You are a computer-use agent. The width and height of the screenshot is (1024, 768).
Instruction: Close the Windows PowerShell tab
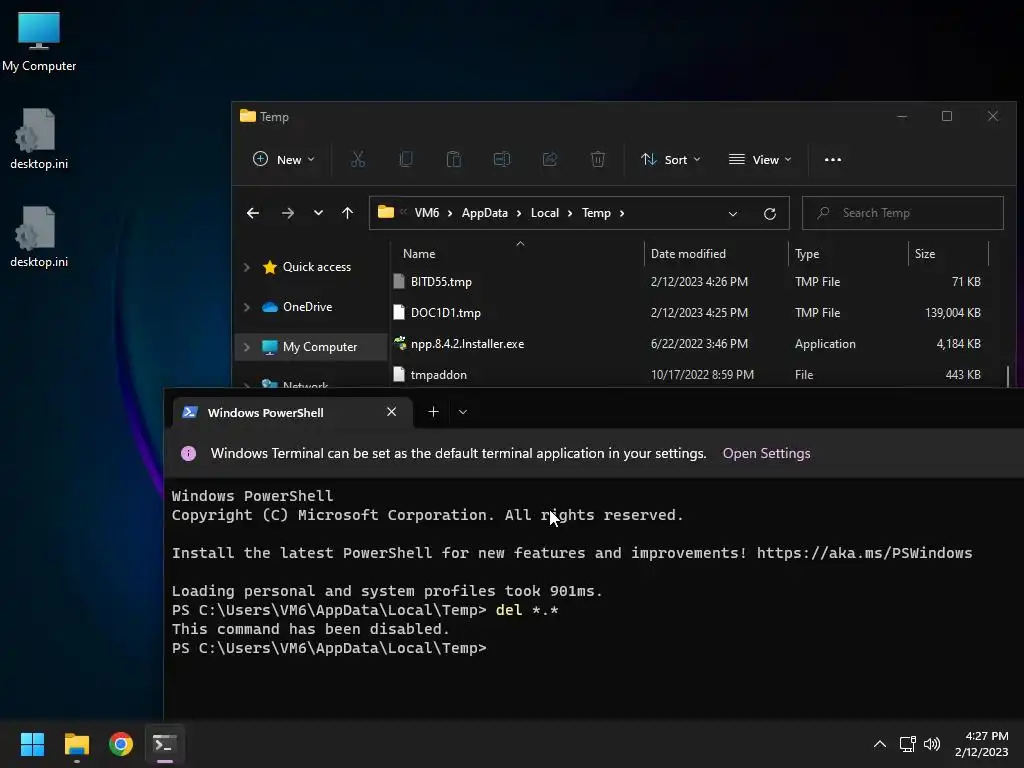(x=391, y=411)
